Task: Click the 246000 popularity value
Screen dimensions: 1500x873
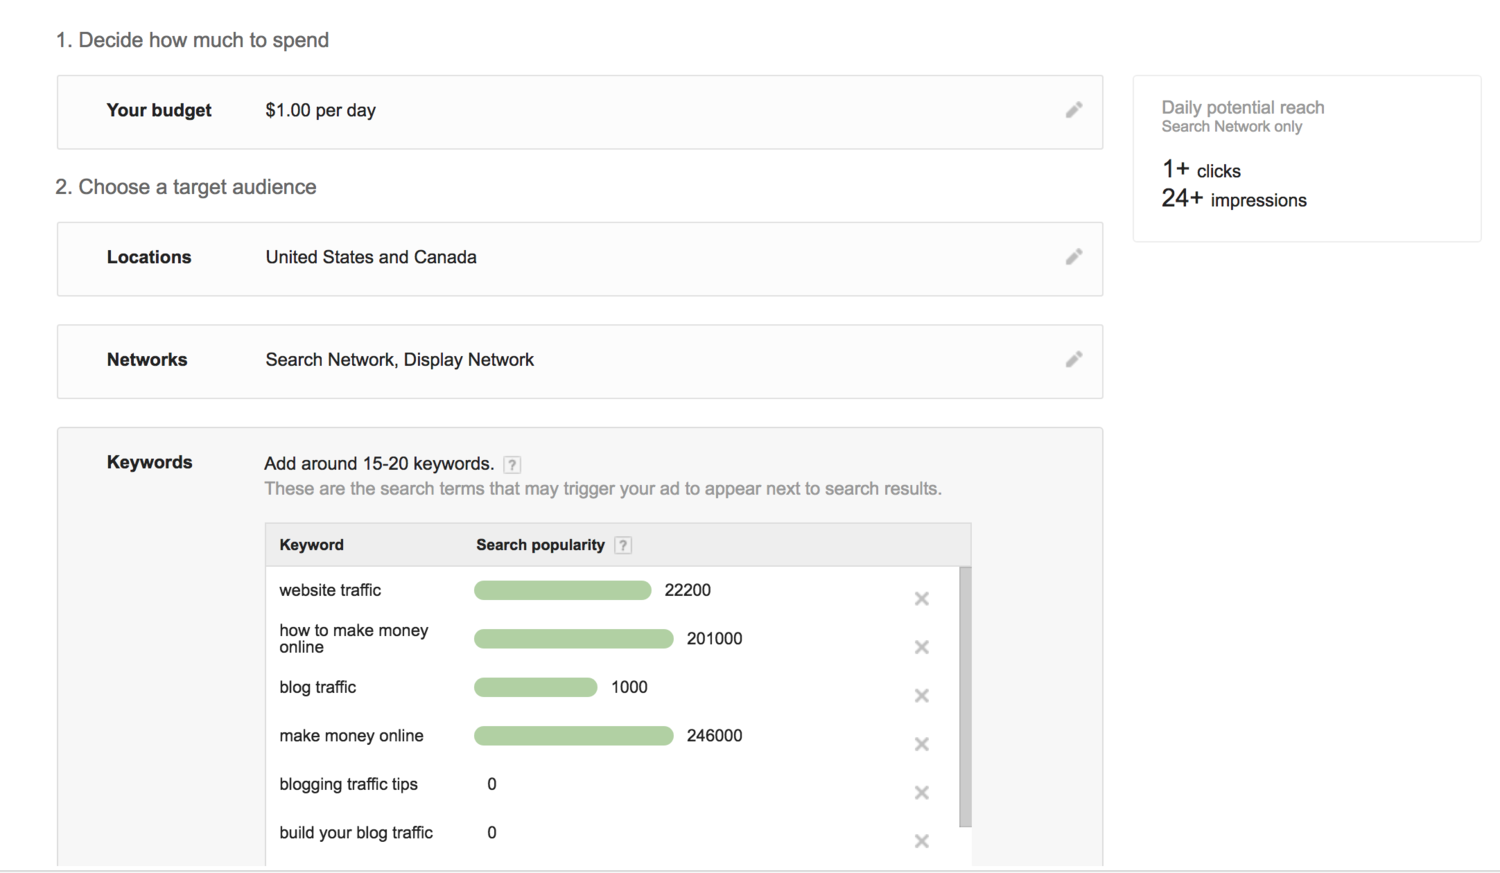Action: [x=715, y=736]
